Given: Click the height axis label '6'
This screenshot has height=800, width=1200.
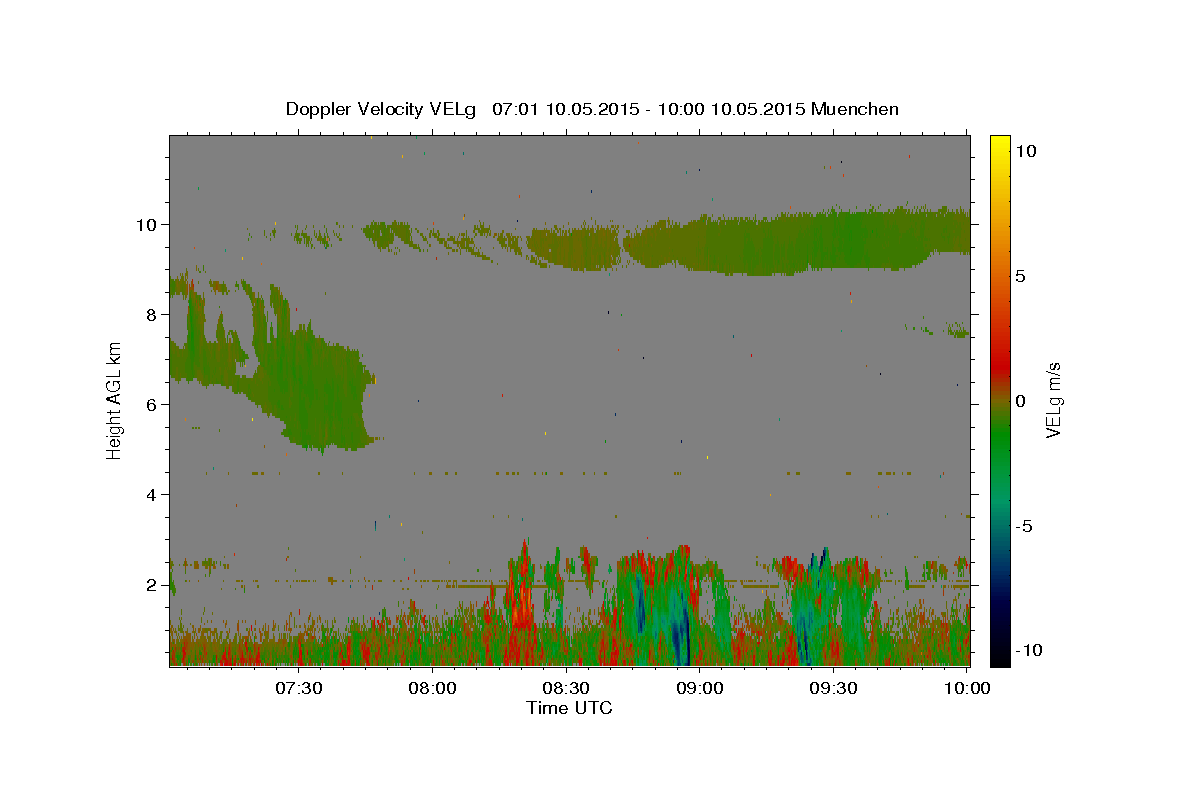Looking at the screenshot, I should pyautogui.click(x=151, y=405).
